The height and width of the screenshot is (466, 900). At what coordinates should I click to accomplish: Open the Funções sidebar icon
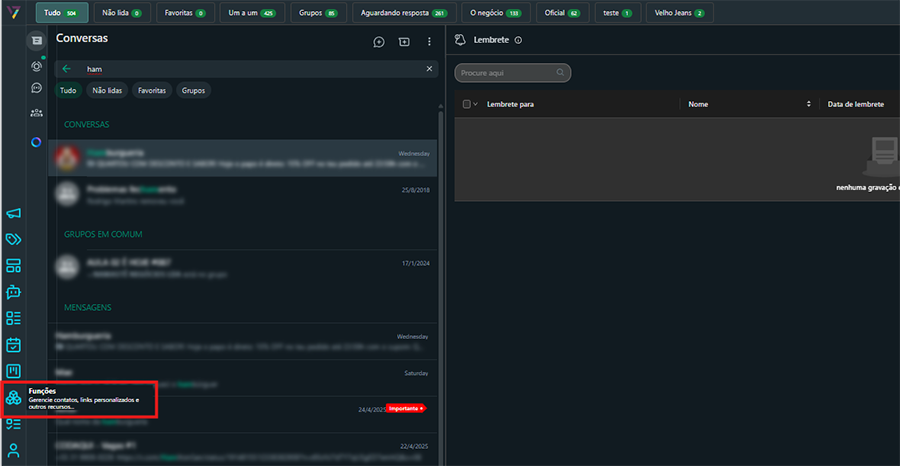[13, 398]
